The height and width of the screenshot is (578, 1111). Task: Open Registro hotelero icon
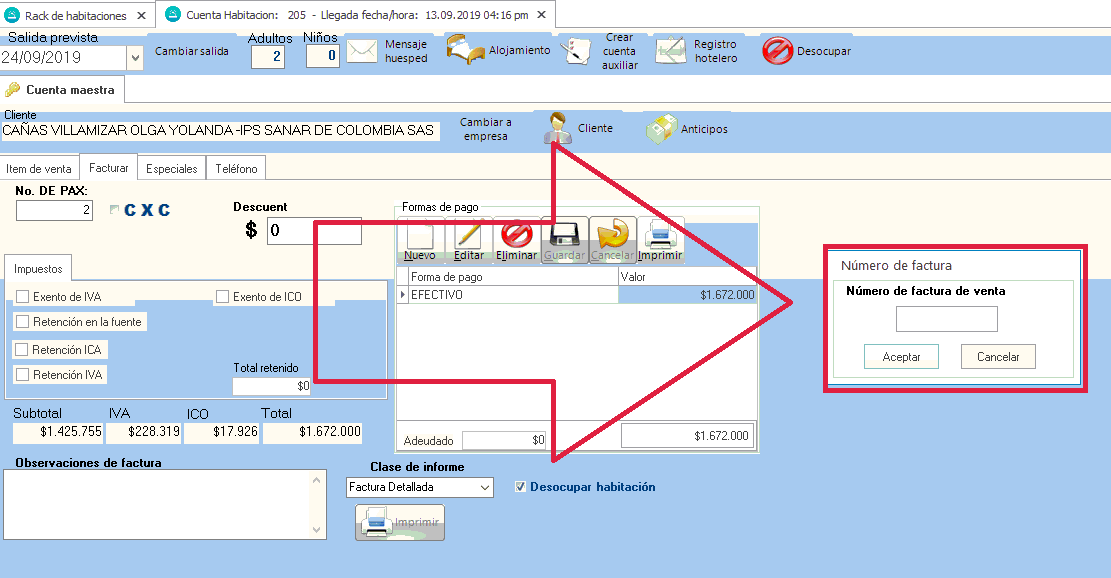click(x=670, y=51)
